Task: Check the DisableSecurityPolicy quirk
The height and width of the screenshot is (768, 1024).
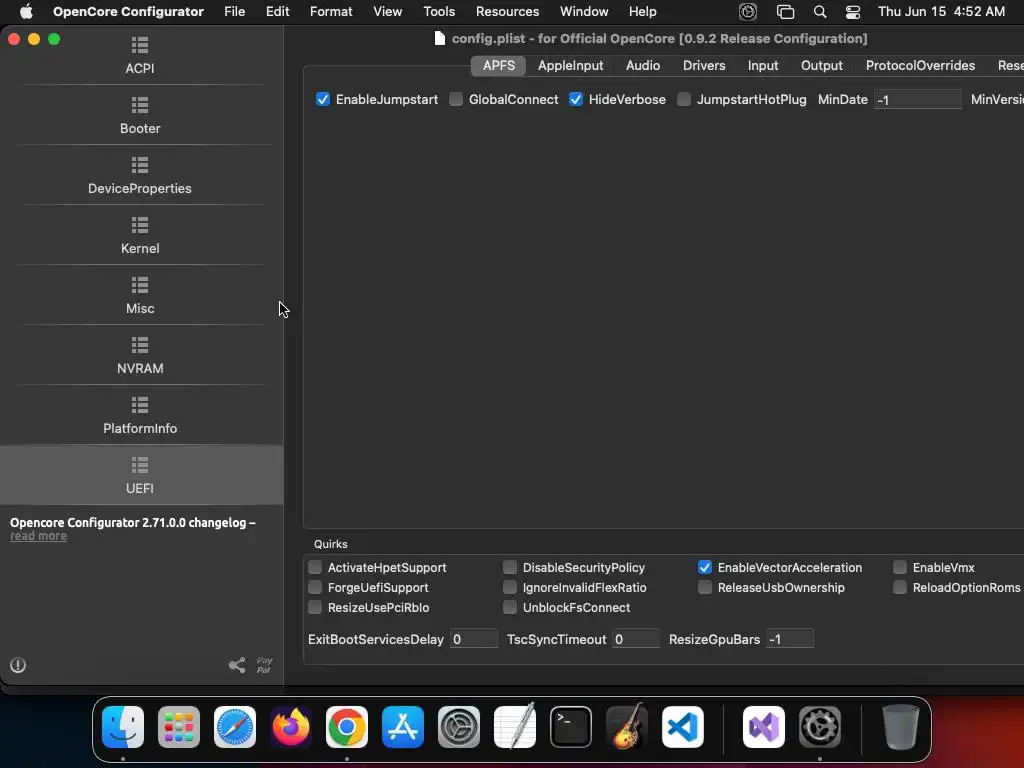Action: 510,567
